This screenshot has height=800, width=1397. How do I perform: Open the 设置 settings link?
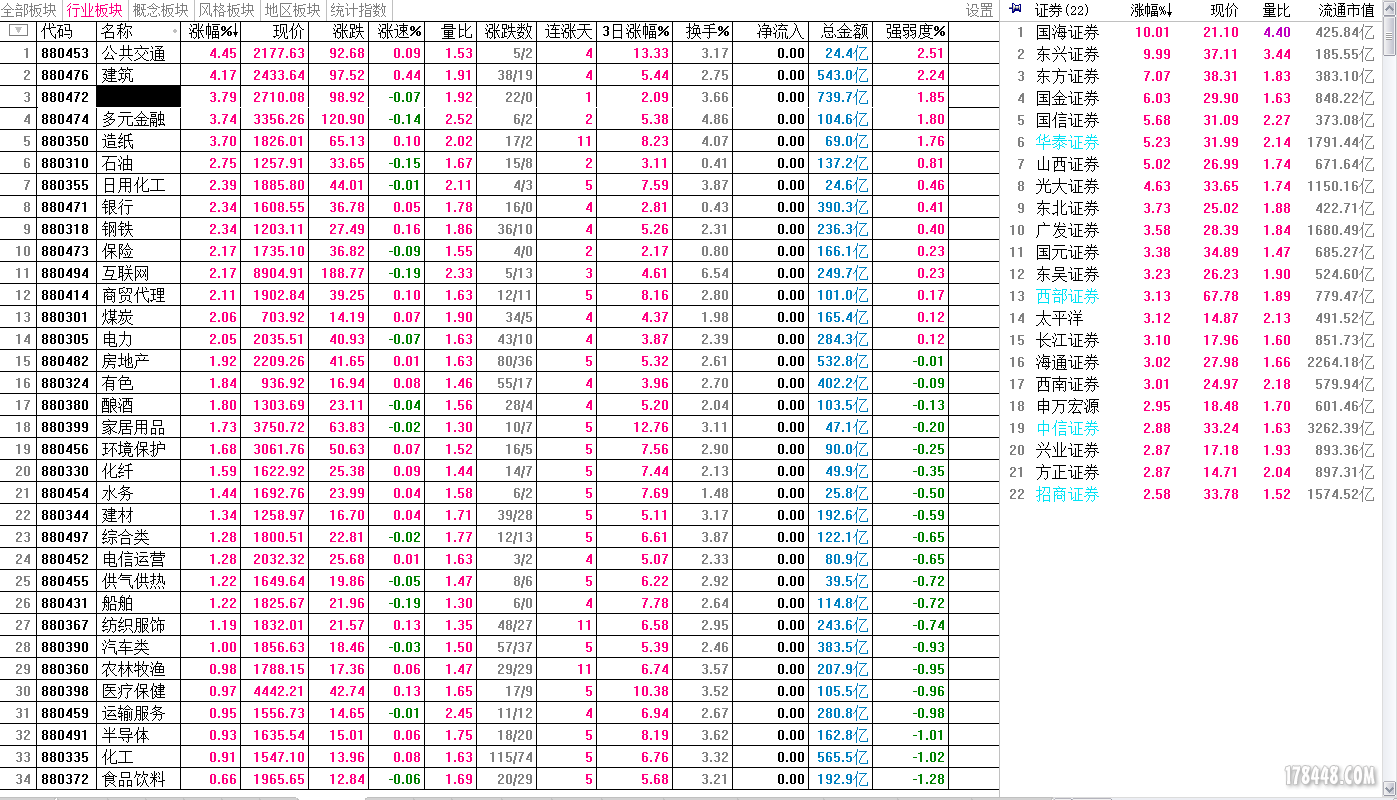(980, 10)
